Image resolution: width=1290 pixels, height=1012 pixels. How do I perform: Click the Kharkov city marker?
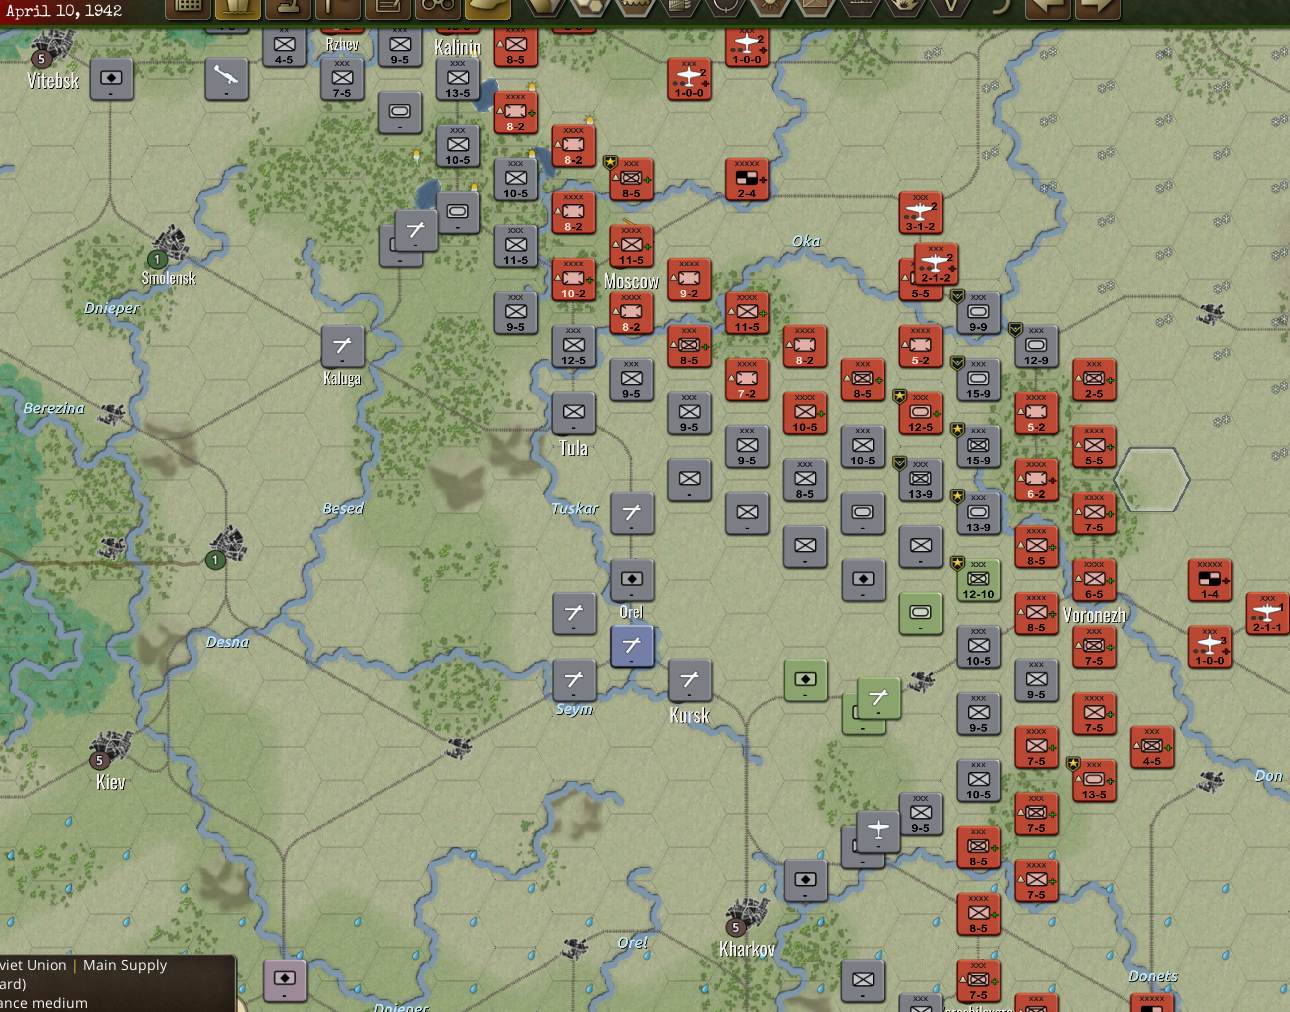coord(745,915)
